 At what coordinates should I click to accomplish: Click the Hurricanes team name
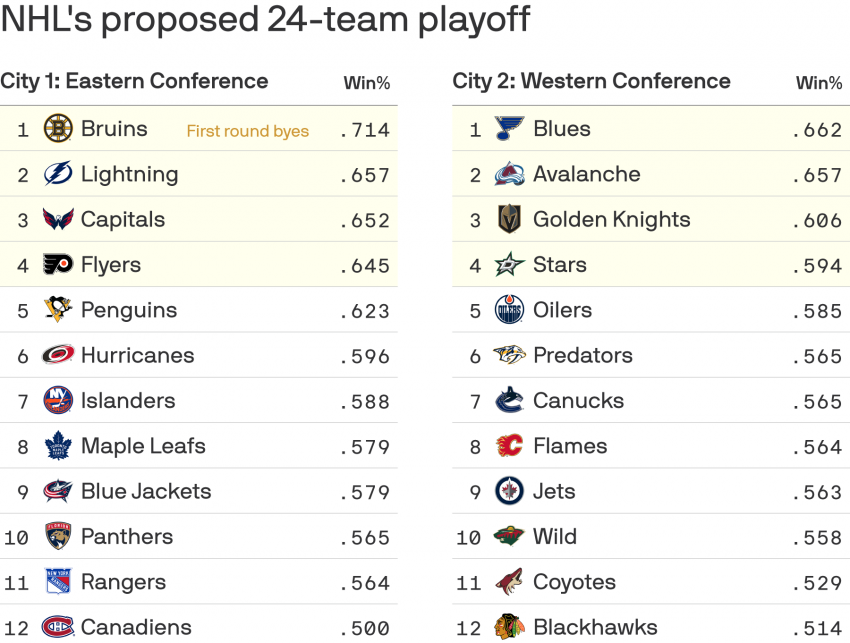(137, 355)
